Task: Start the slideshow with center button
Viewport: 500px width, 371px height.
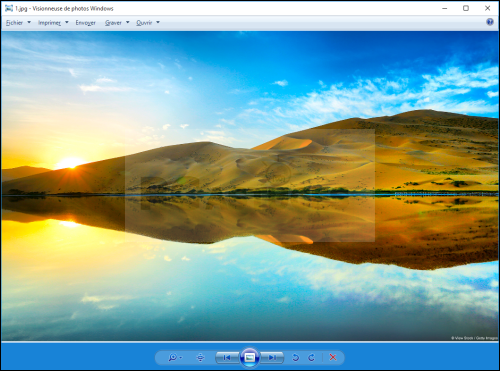Action: (x=250, y=358)
